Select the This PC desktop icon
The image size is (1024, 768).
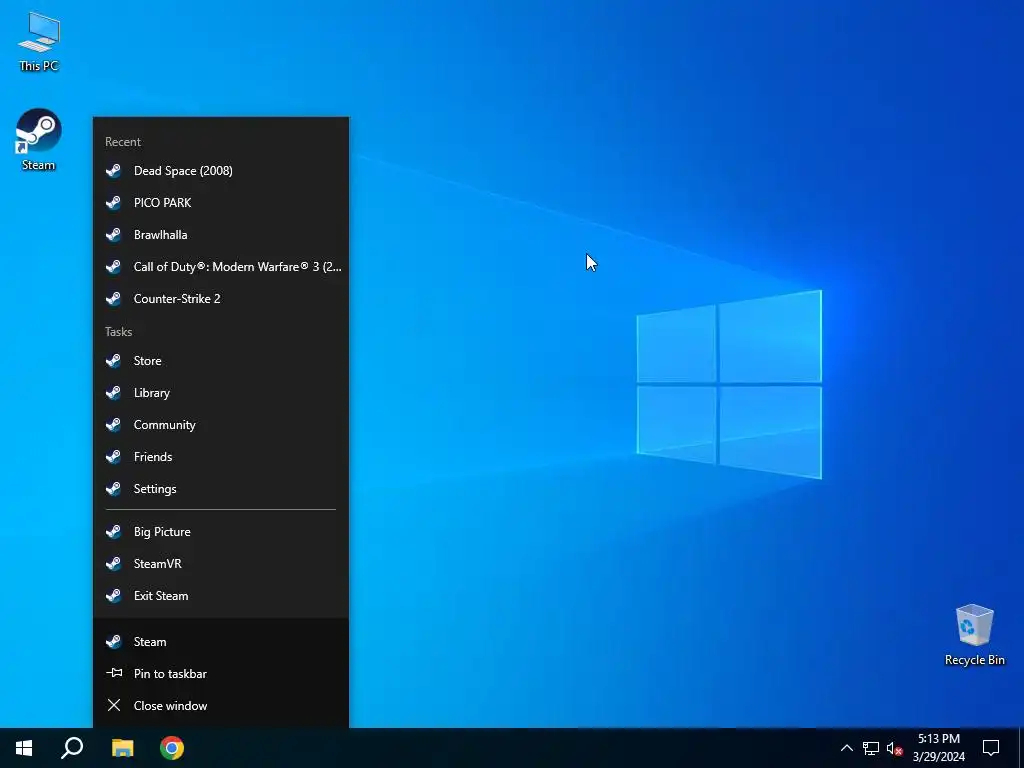(39, 42)
